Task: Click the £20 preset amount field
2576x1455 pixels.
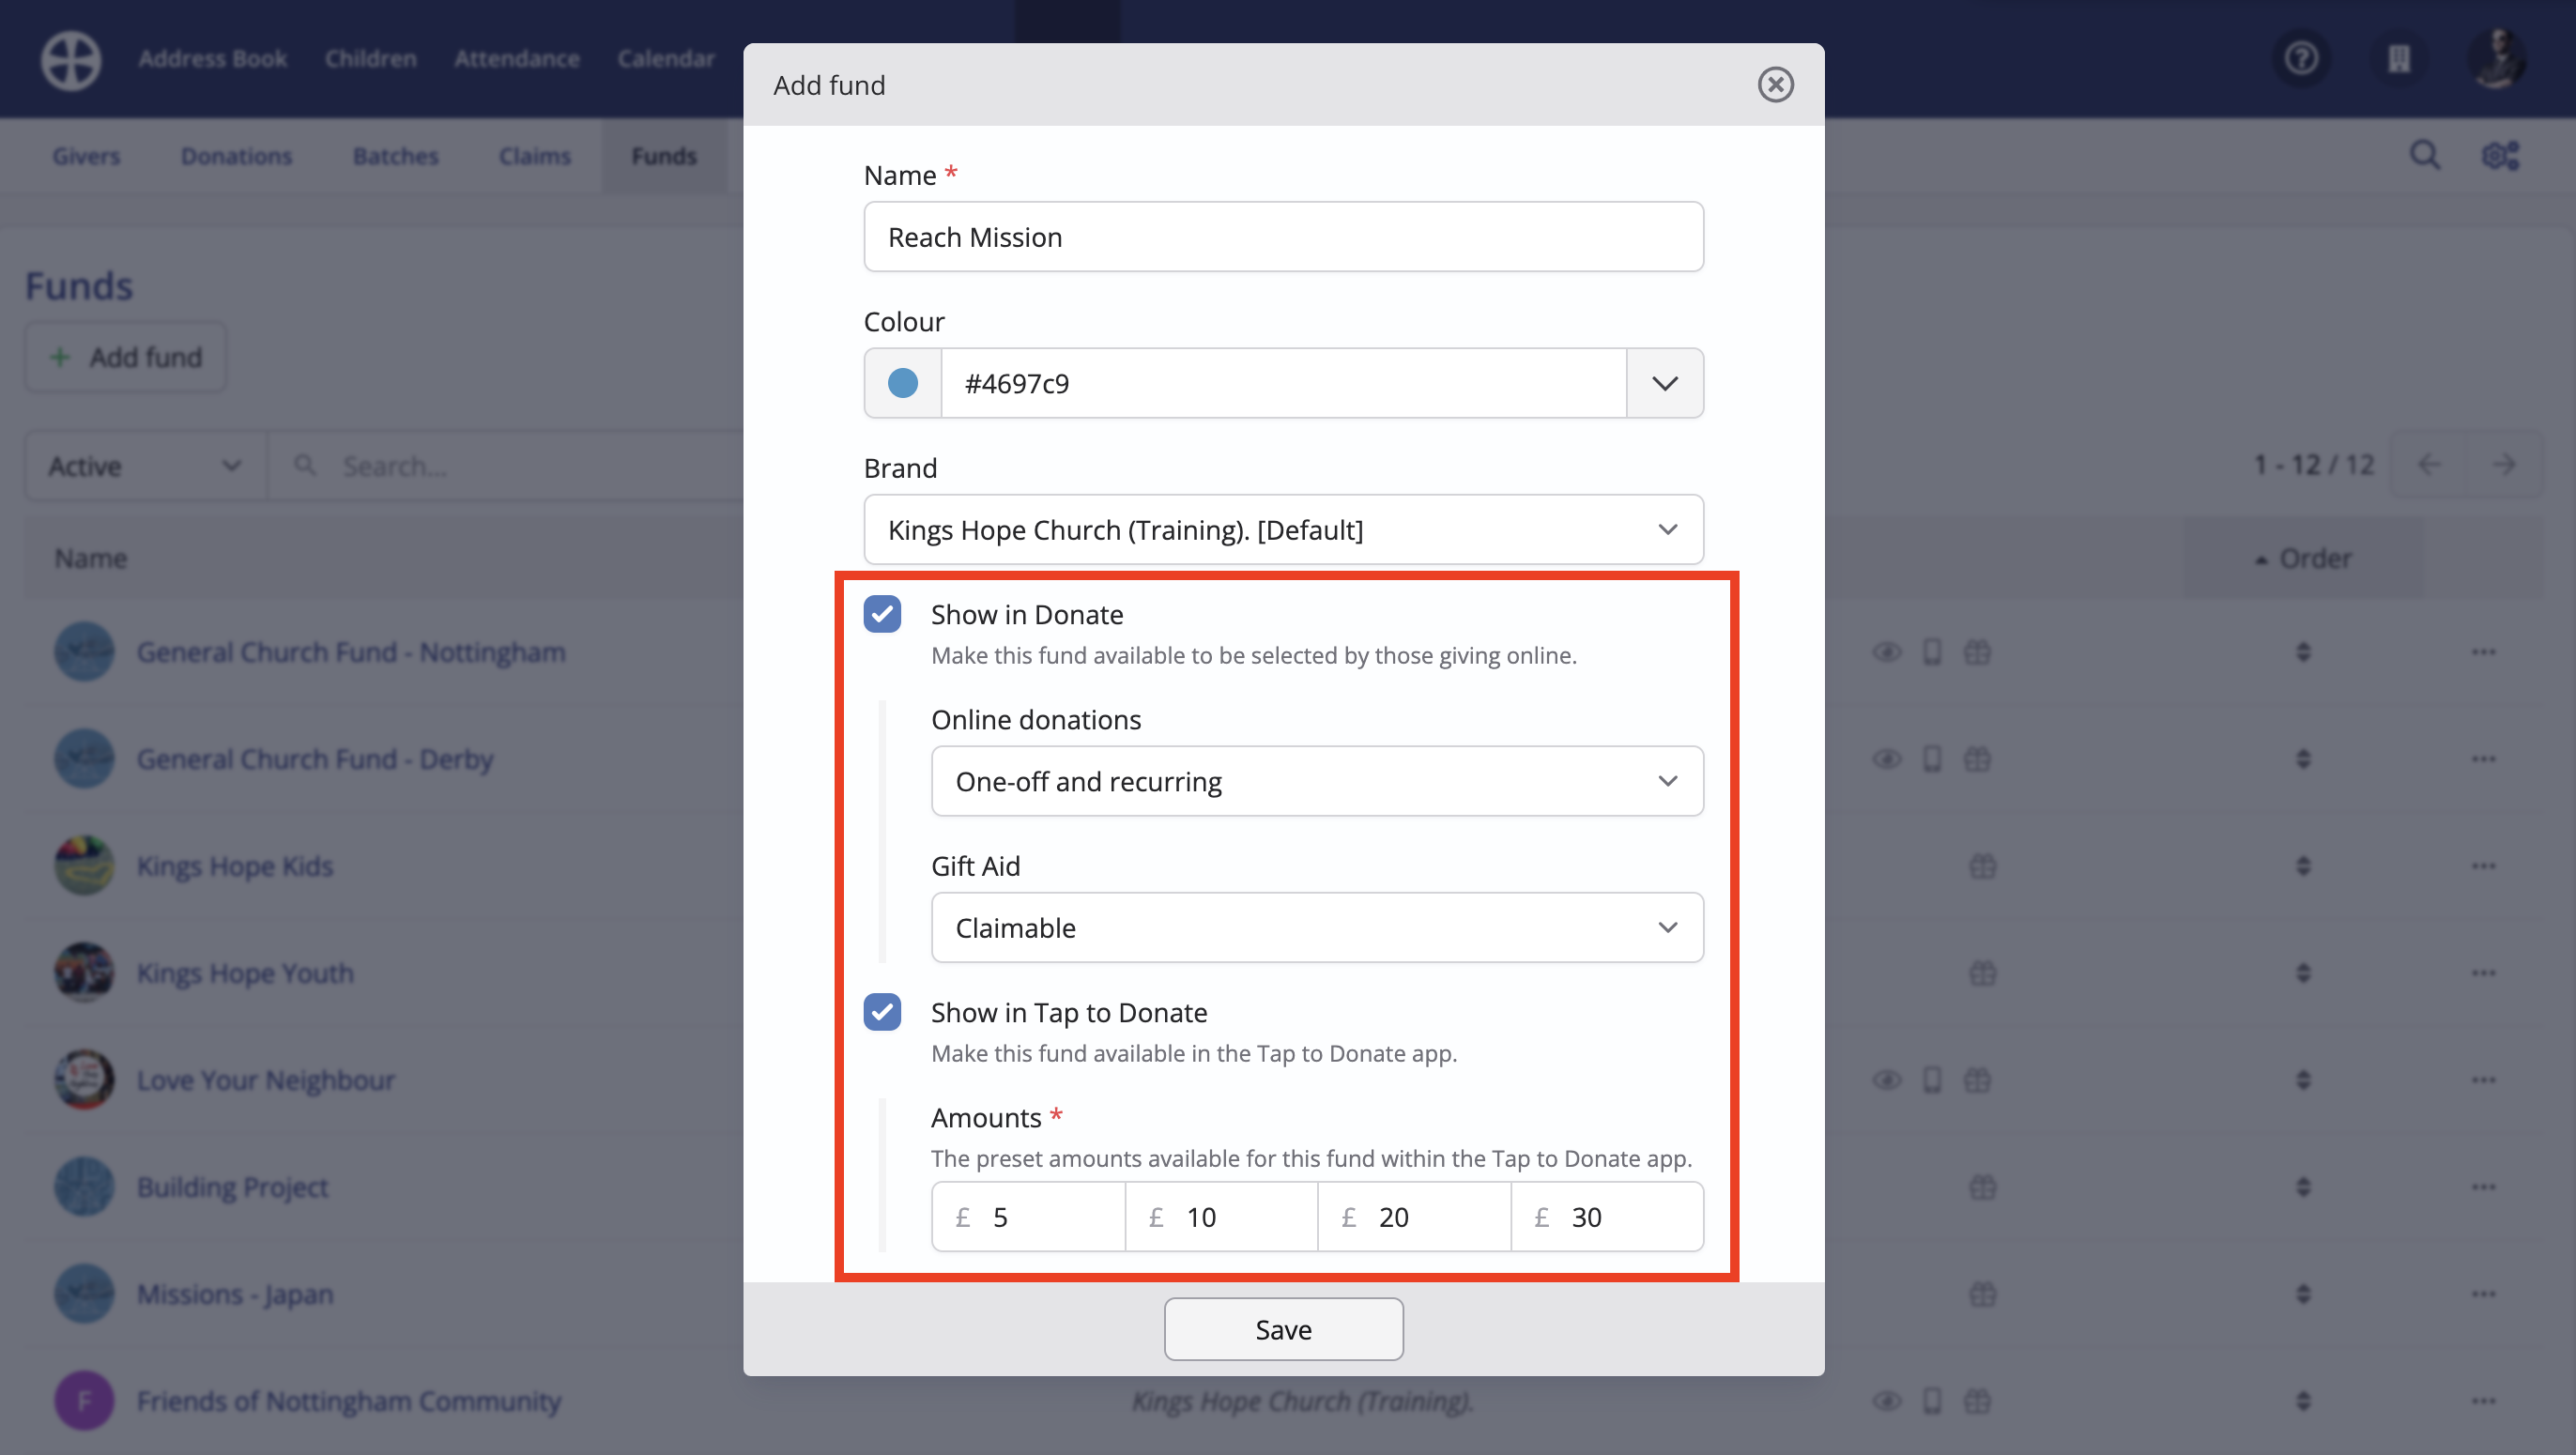Action: pos(1414,1217)
